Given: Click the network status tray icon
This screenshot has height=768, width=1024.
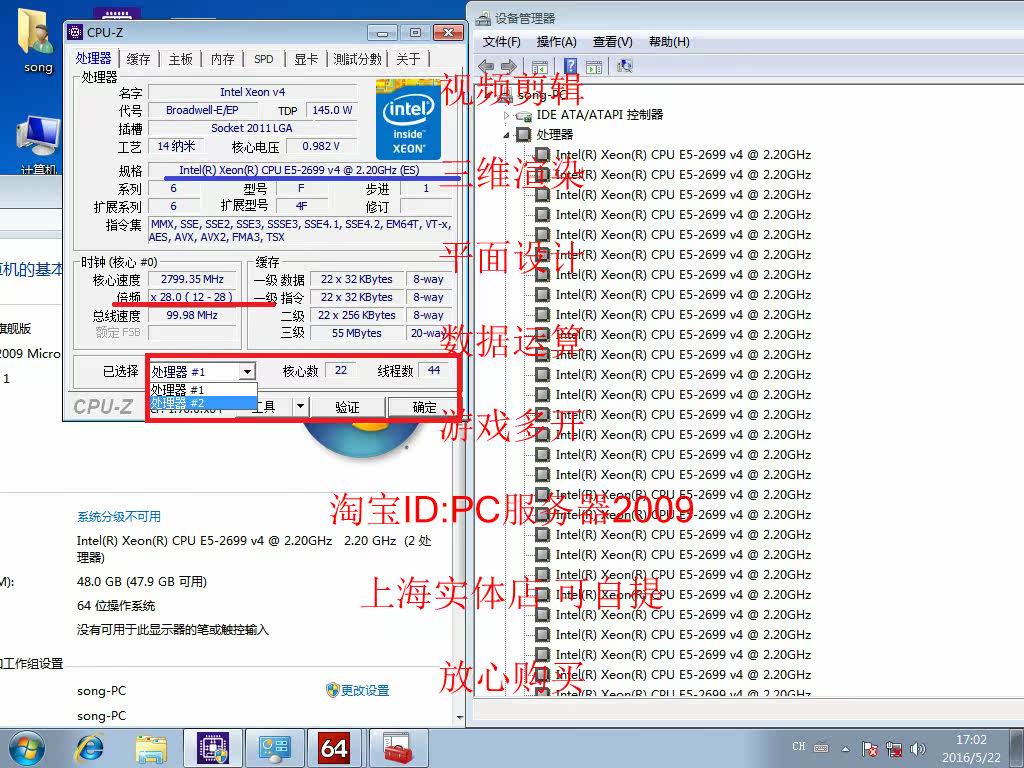Looking at the screenshot, I should coord(894,749).
